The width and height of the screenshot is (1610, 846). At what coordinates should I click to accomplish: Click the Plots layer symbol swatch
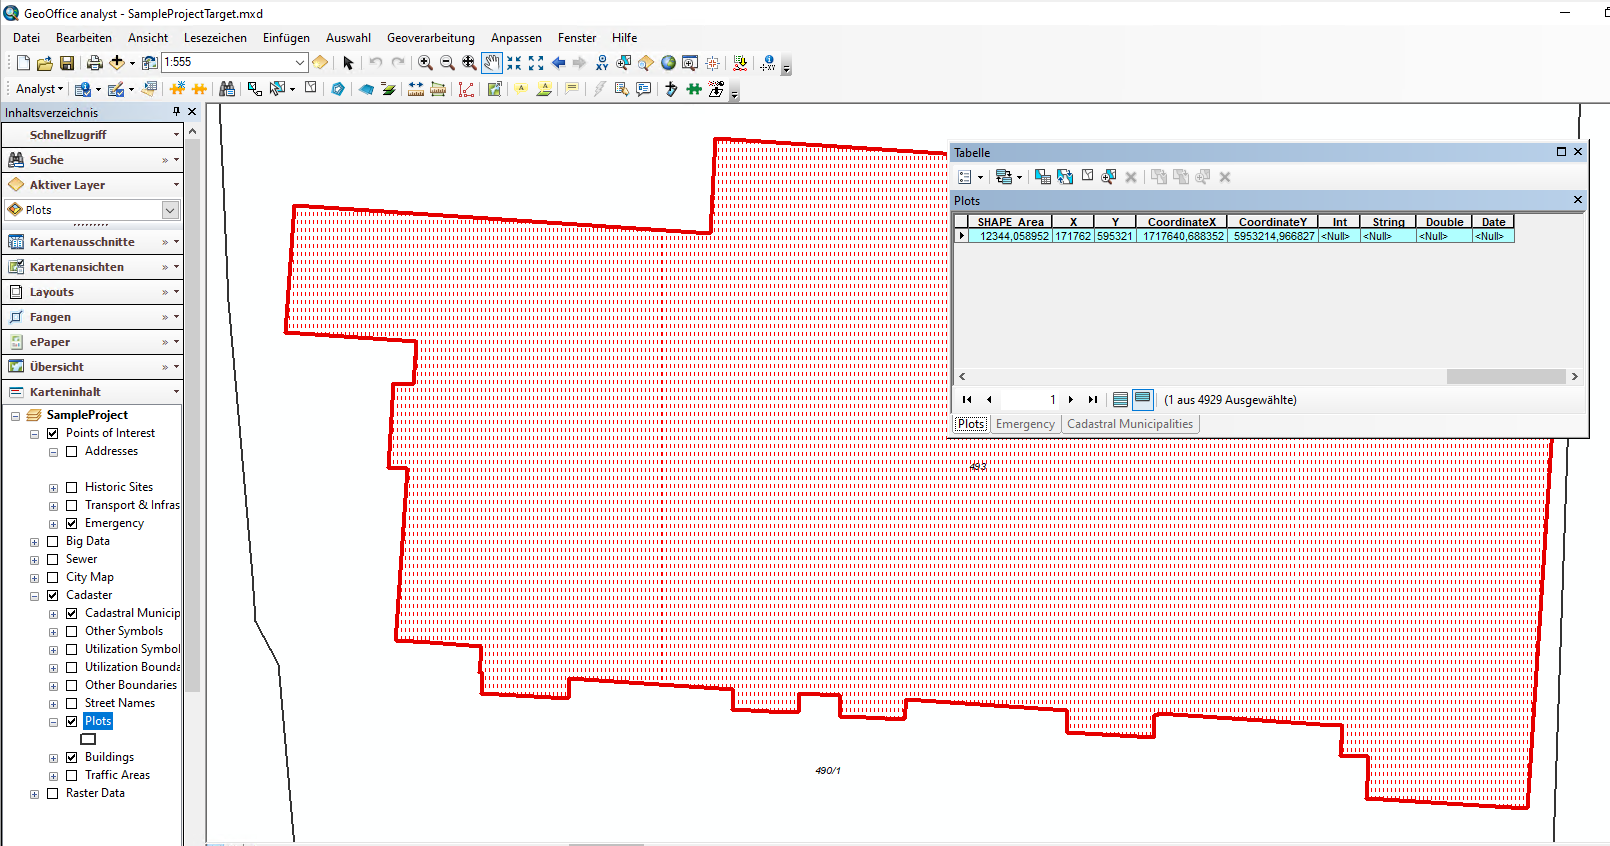(x=88, y=740)
